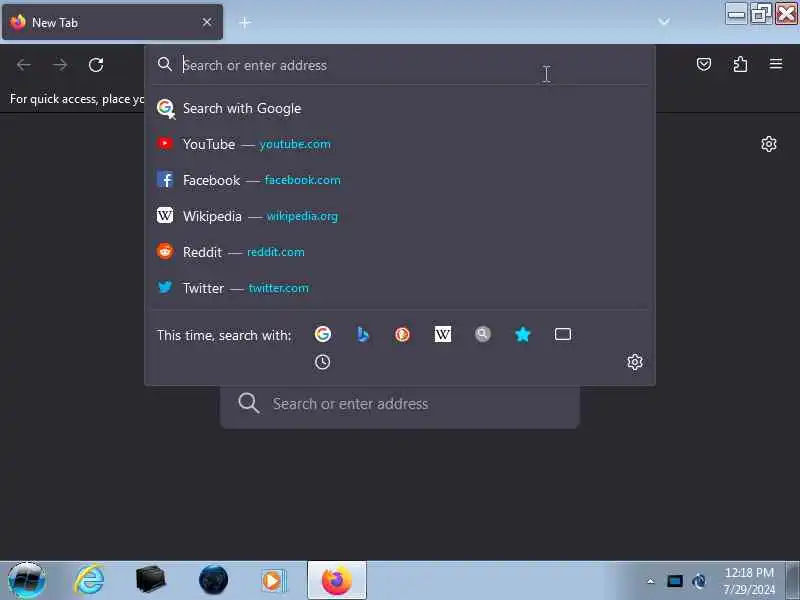
Task: Go forward using the forward arrow
Action: tap(60, 65)
